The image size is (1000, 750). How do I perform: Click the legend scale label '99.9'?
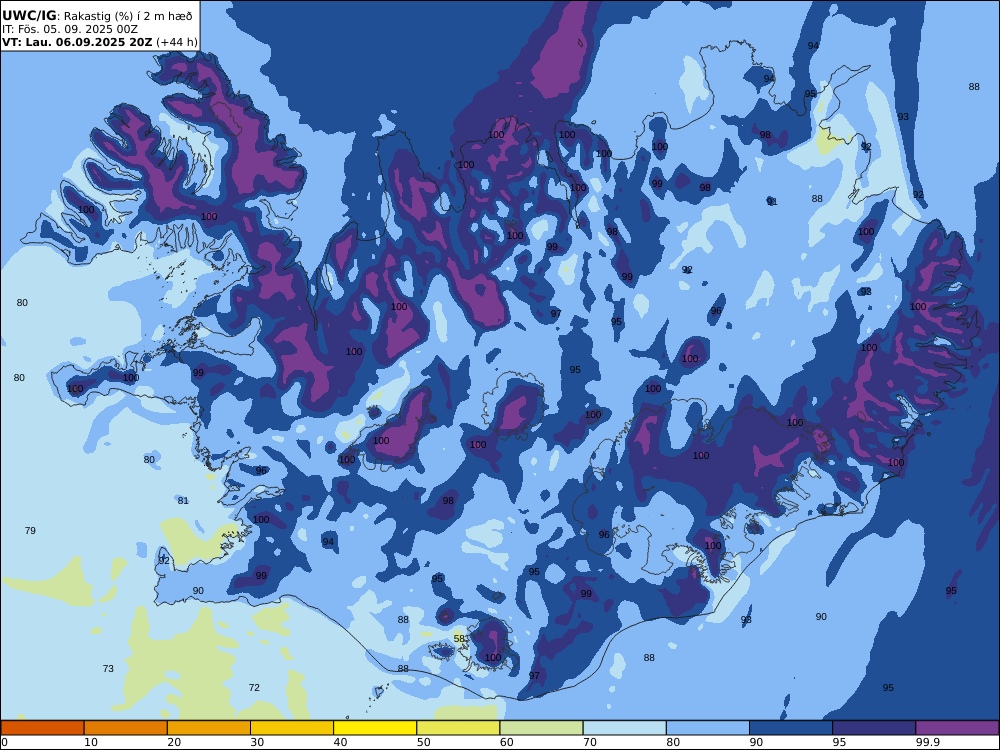[x=926, y=742]
